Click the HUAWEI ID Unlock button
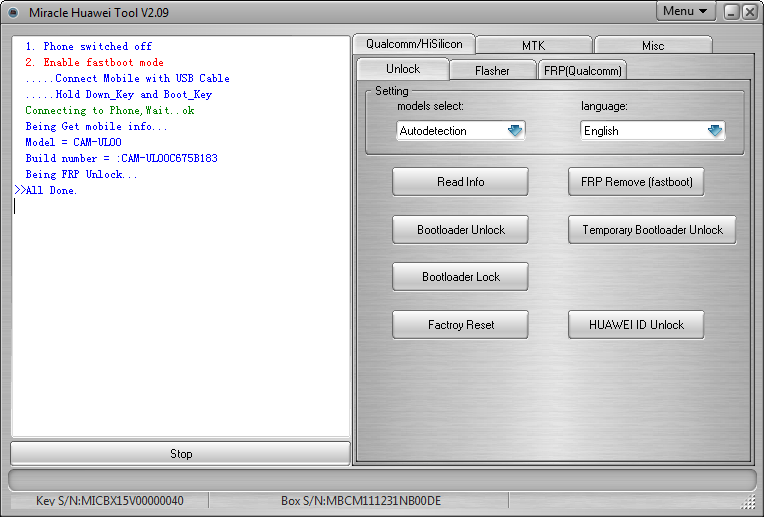 pyautogui.click(x=636, y=325)
